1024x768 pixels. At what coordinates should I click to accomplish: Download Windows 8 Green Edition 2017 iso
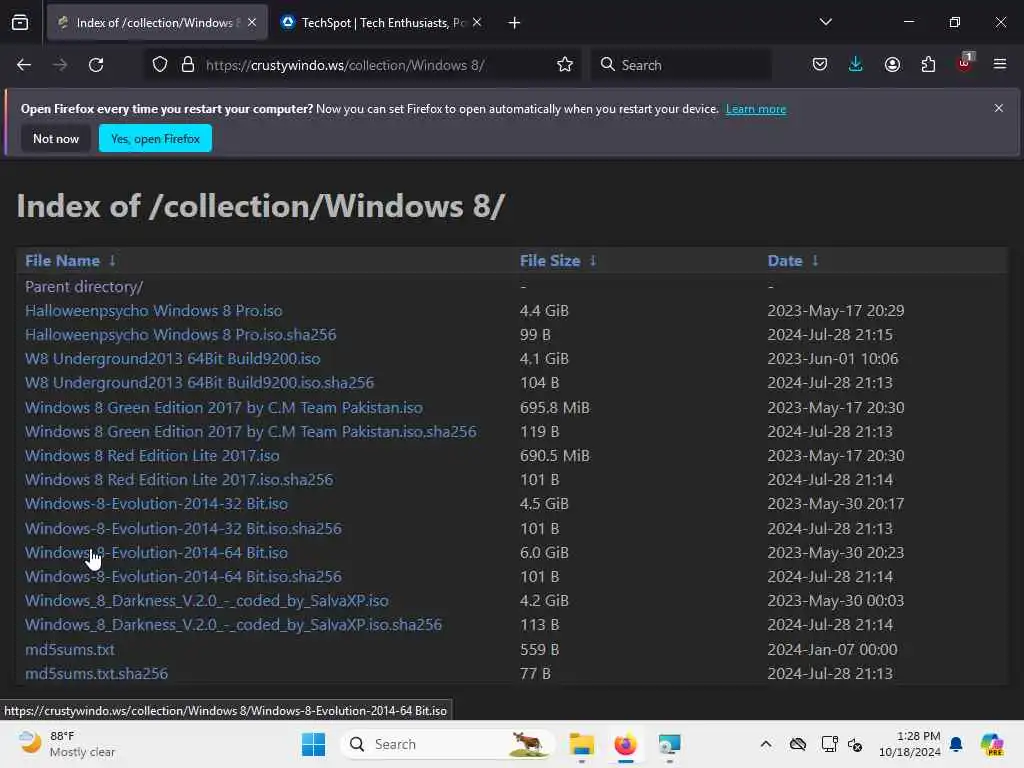(223, 408)
